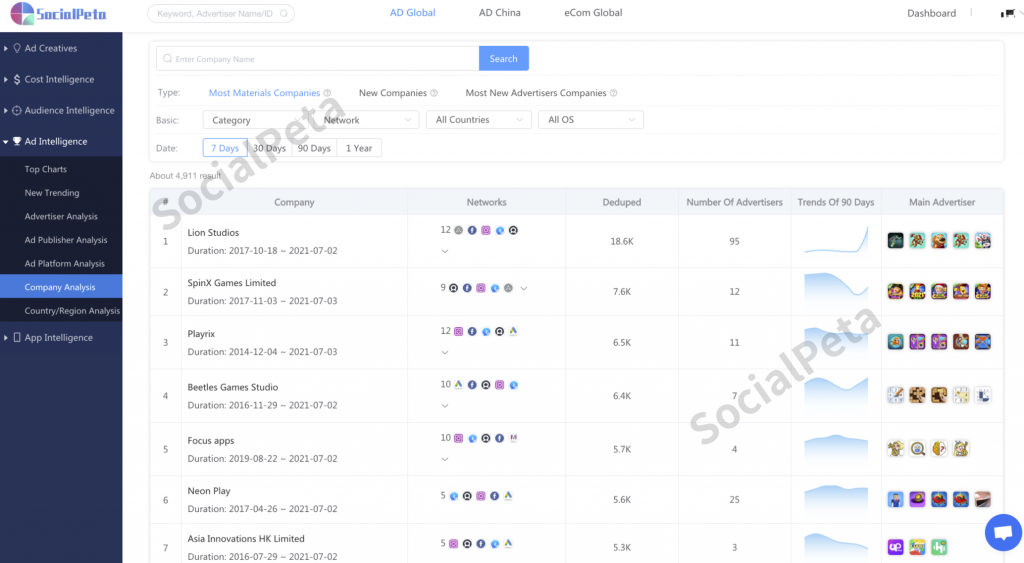Click Lion Studios first advertiser app icon
Image resolution: width=1024 pixels, height=563 pixels.
[895, 240]
